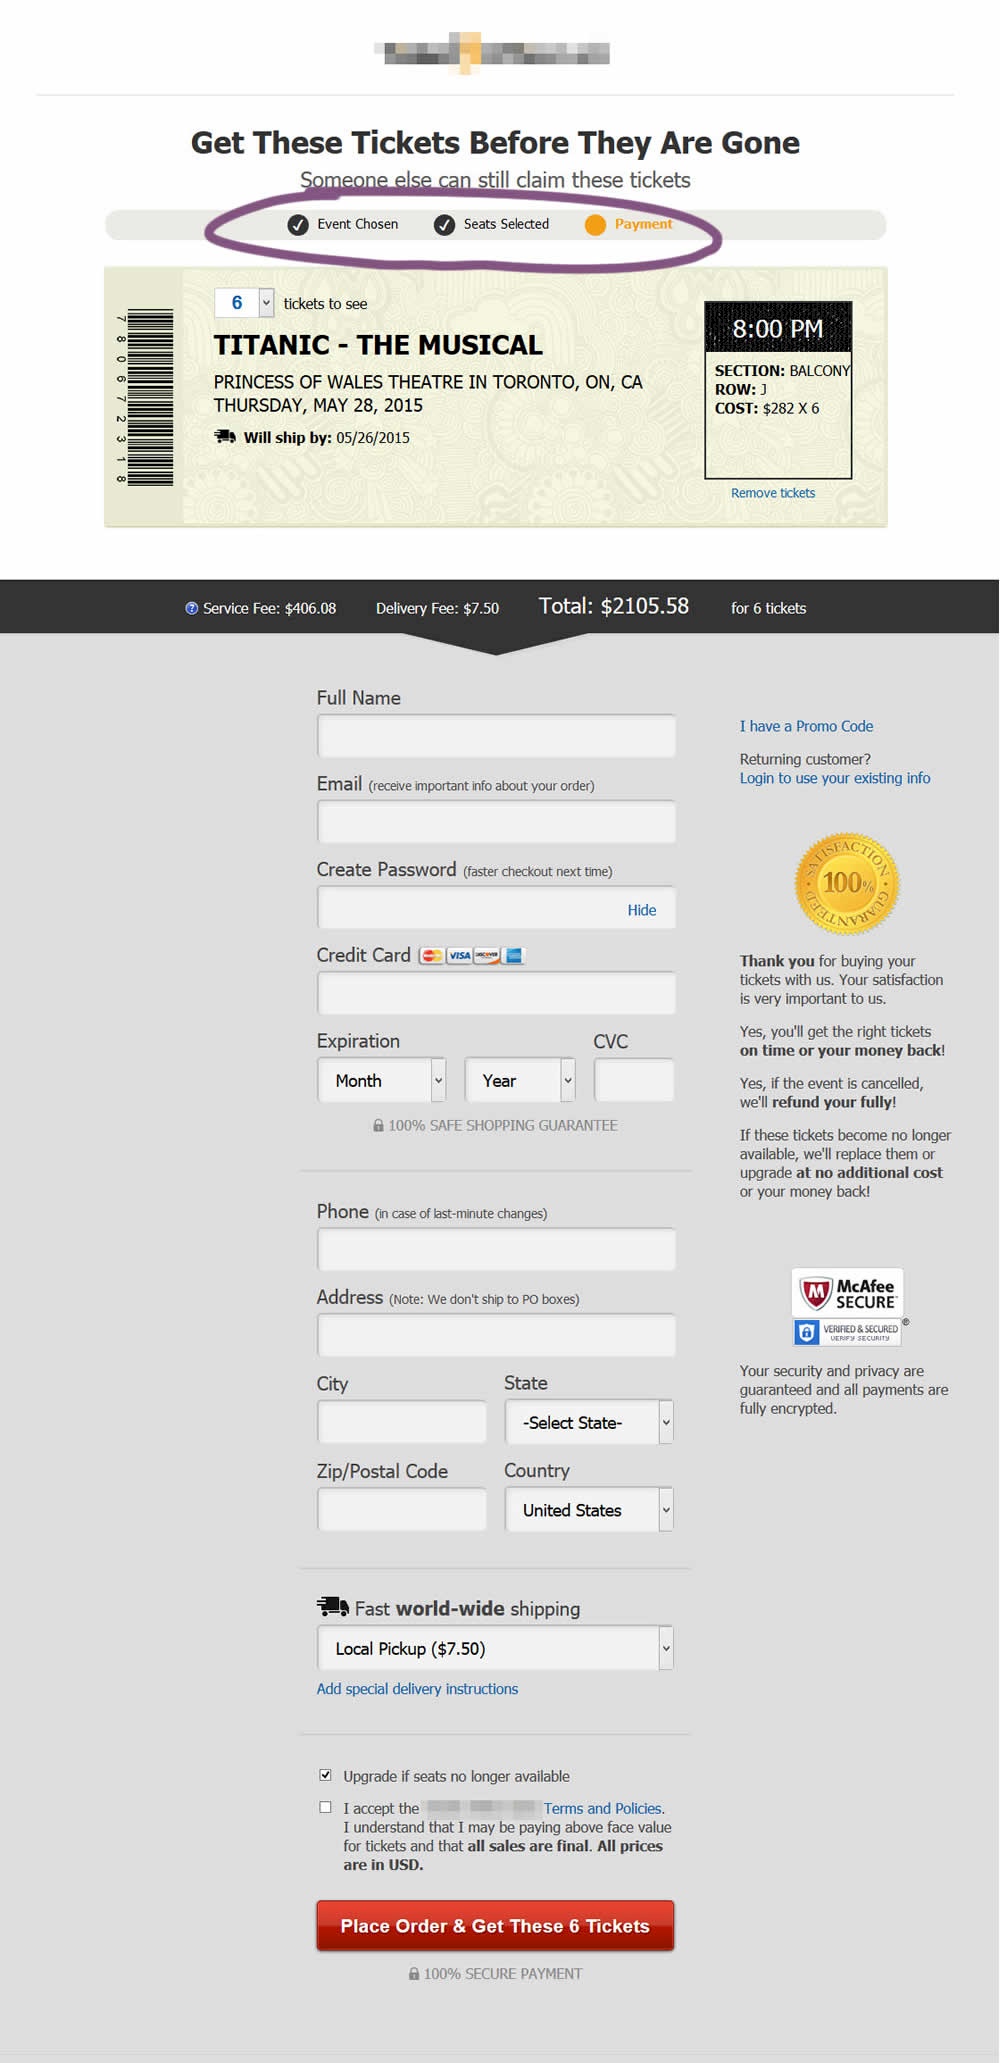
Task: Click the Service Fee help question icon
Action: (x=191, y=608)
